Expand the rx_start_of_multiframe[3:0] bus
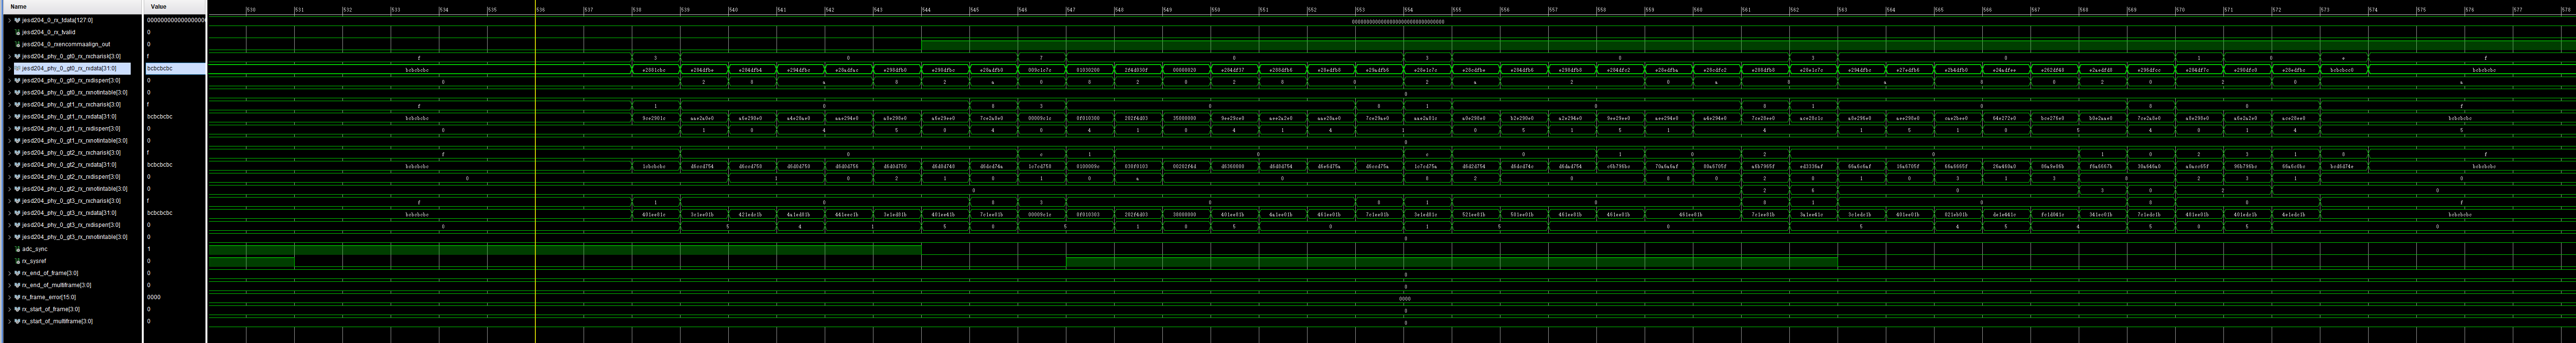The image size is (2576, 343). [10, 321]
